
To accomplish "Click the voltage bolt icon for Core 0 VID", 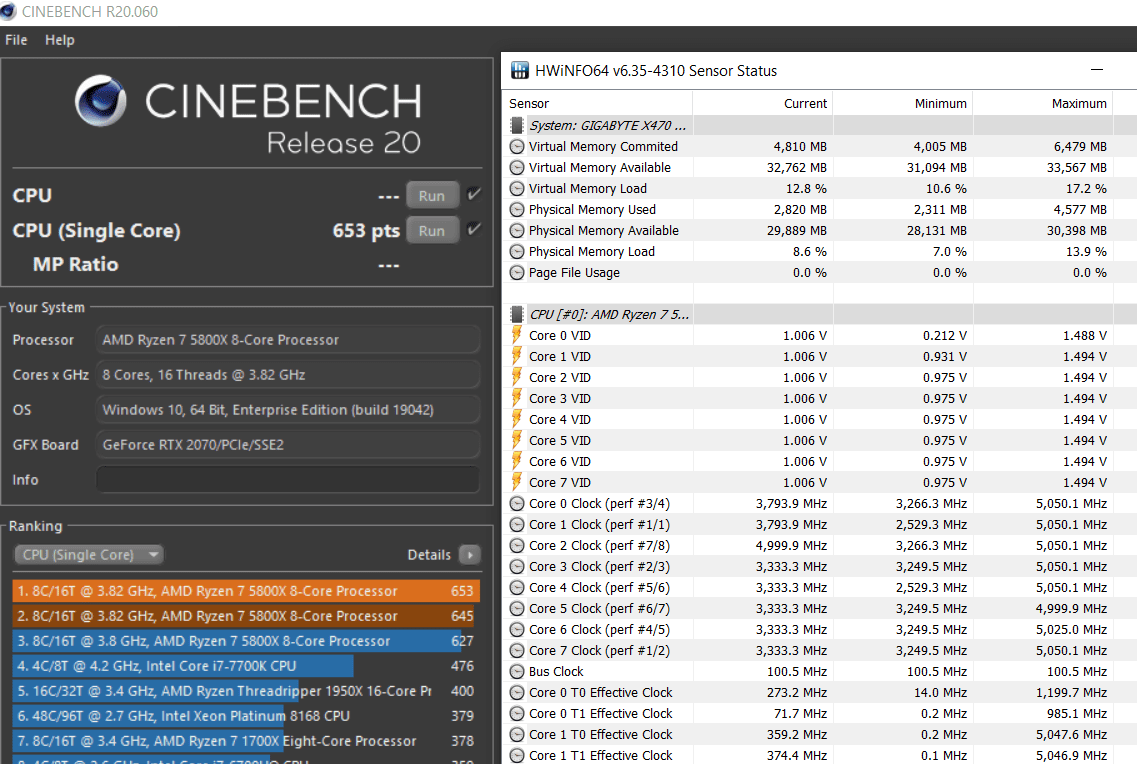I will pyautogui.click(x=517, y=335).
